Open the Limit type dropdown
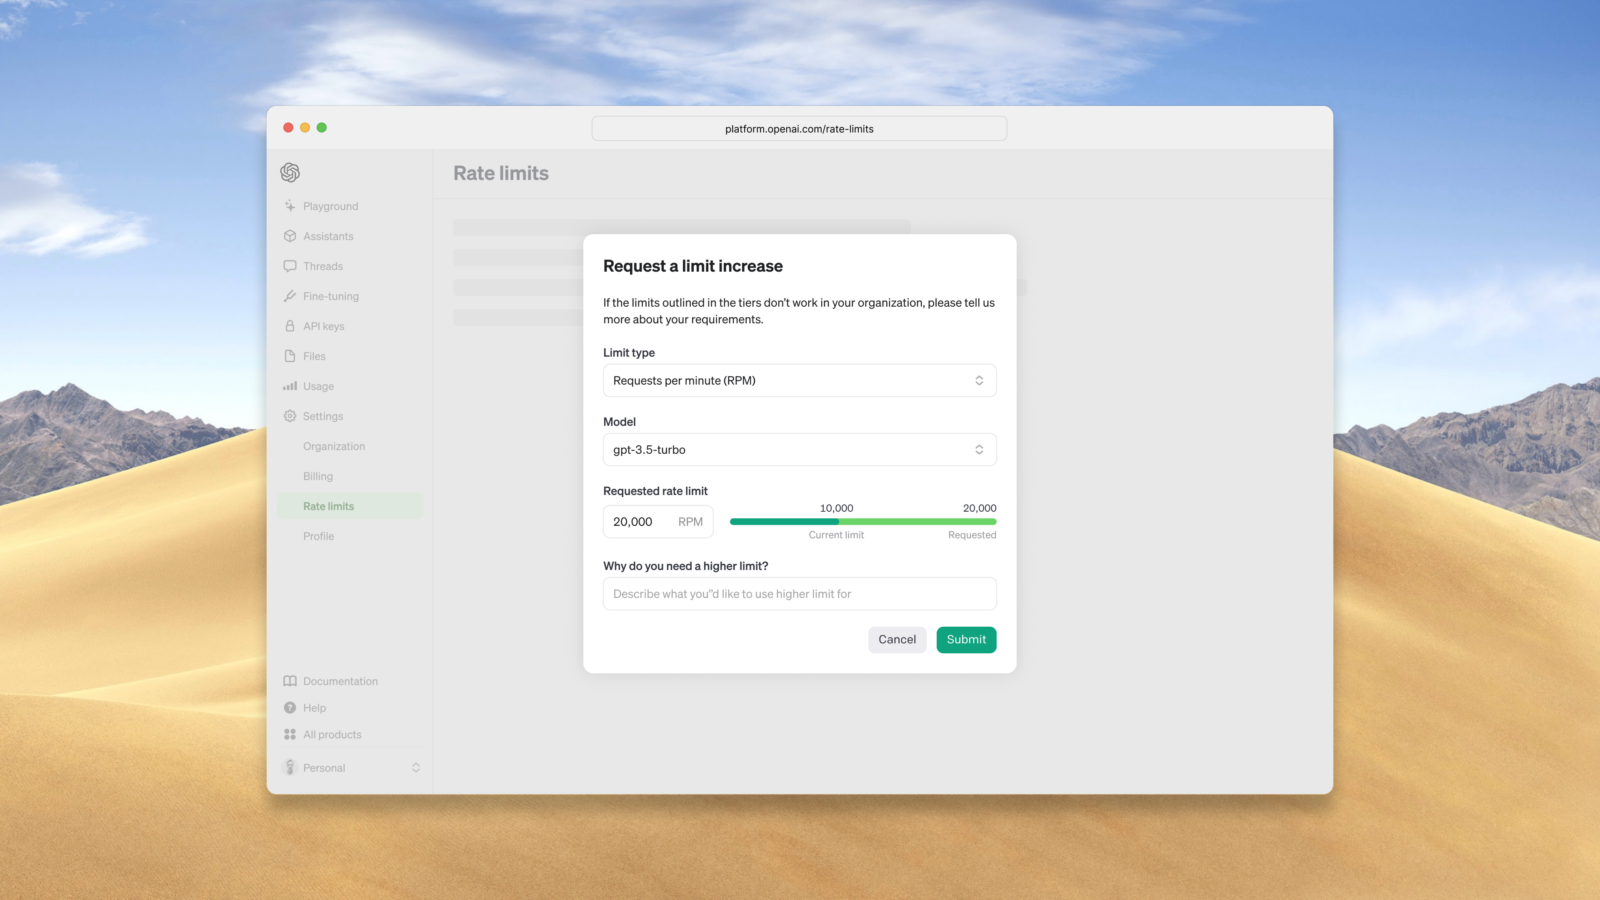 click(798, 380)
